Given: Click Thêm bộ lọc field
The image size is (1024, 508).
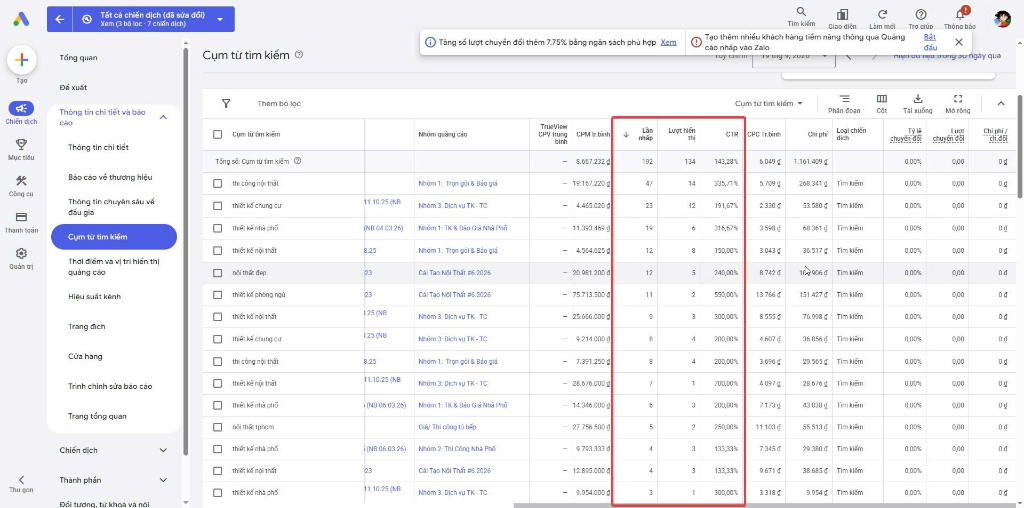Looking at the screenshot, I should point(279,103).
